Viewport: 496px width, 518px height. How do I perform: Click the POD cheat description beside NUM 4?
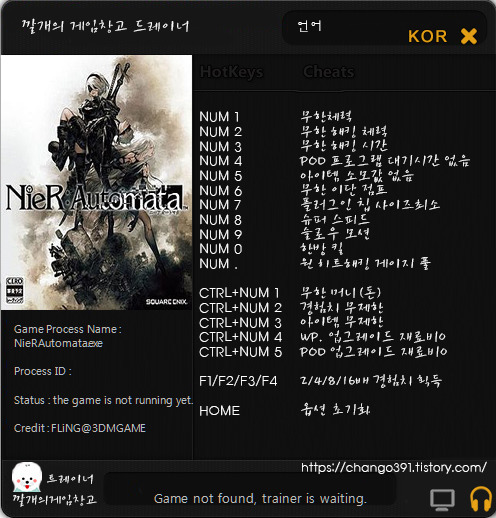[x=385, y=161]
